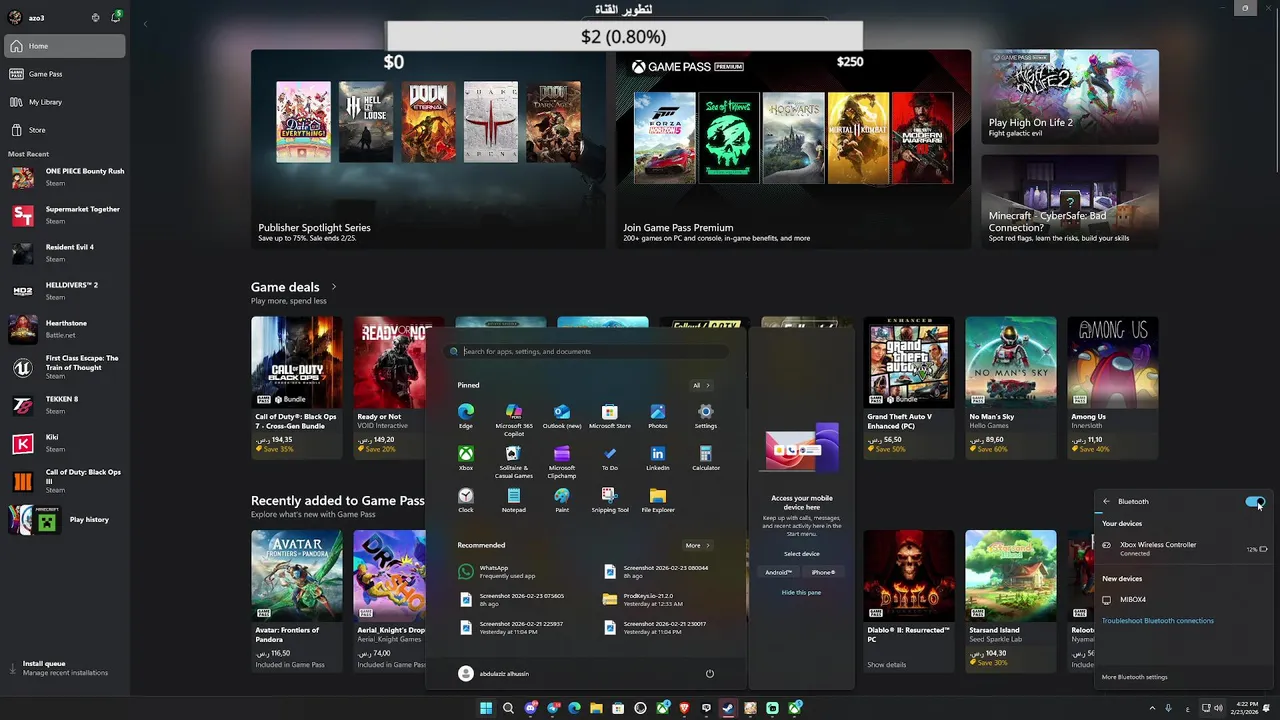Open Among Us deal card
Image resolution: width=1280 pixels, height=720 pixels.
(x=1112, y=388)
